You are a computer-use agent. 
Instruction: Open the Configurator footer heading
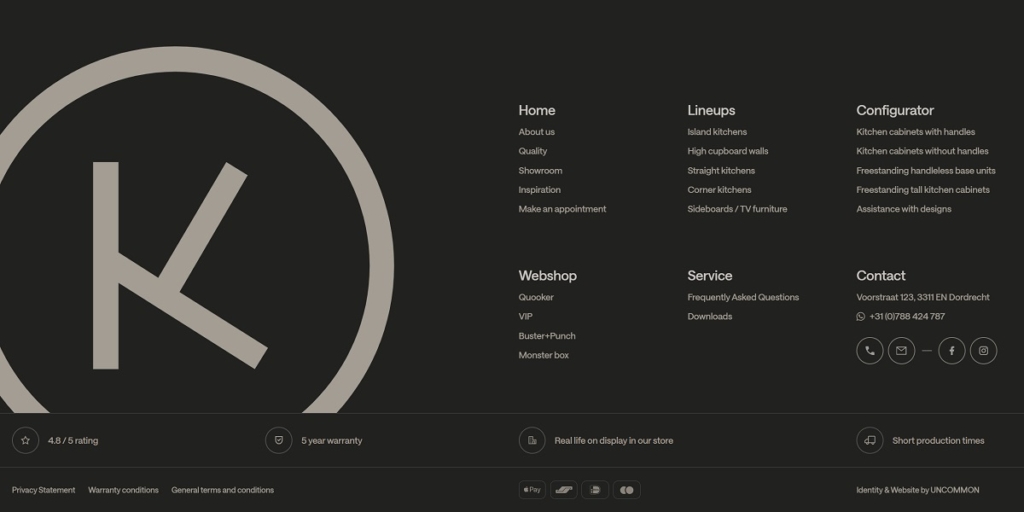894,110
